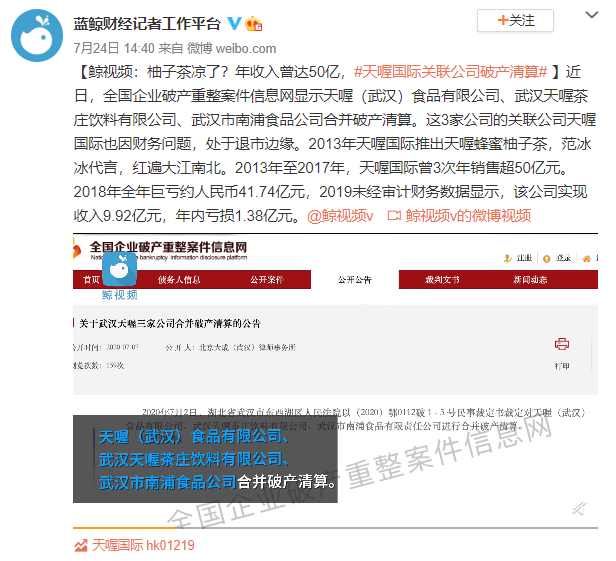Expand the post options chevron
Viewport: 616px width, 561px height.
(592, 15)
